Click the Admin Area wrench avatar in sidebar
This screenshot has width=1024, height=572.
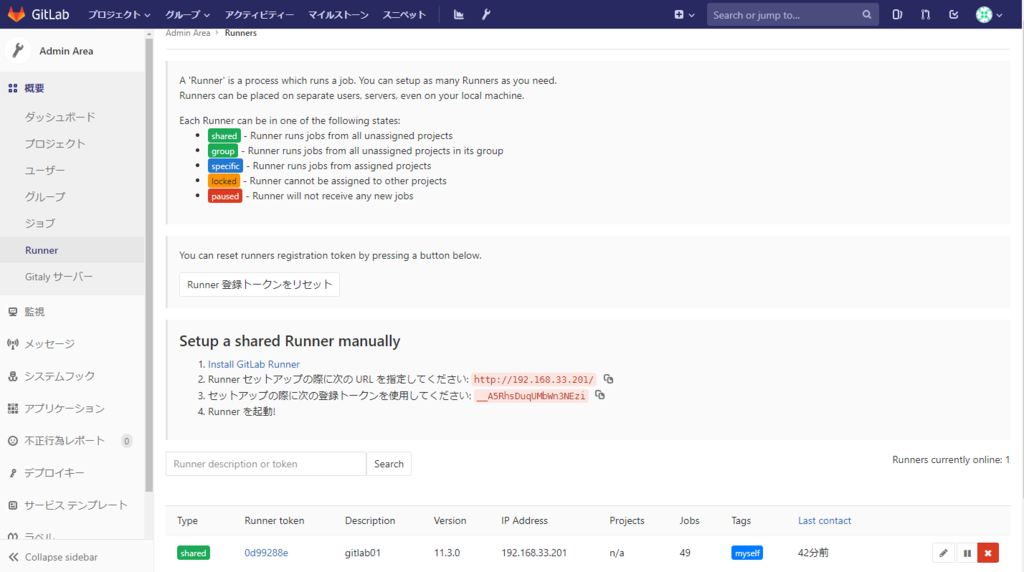pyautogui.click(x=18, y=50)
